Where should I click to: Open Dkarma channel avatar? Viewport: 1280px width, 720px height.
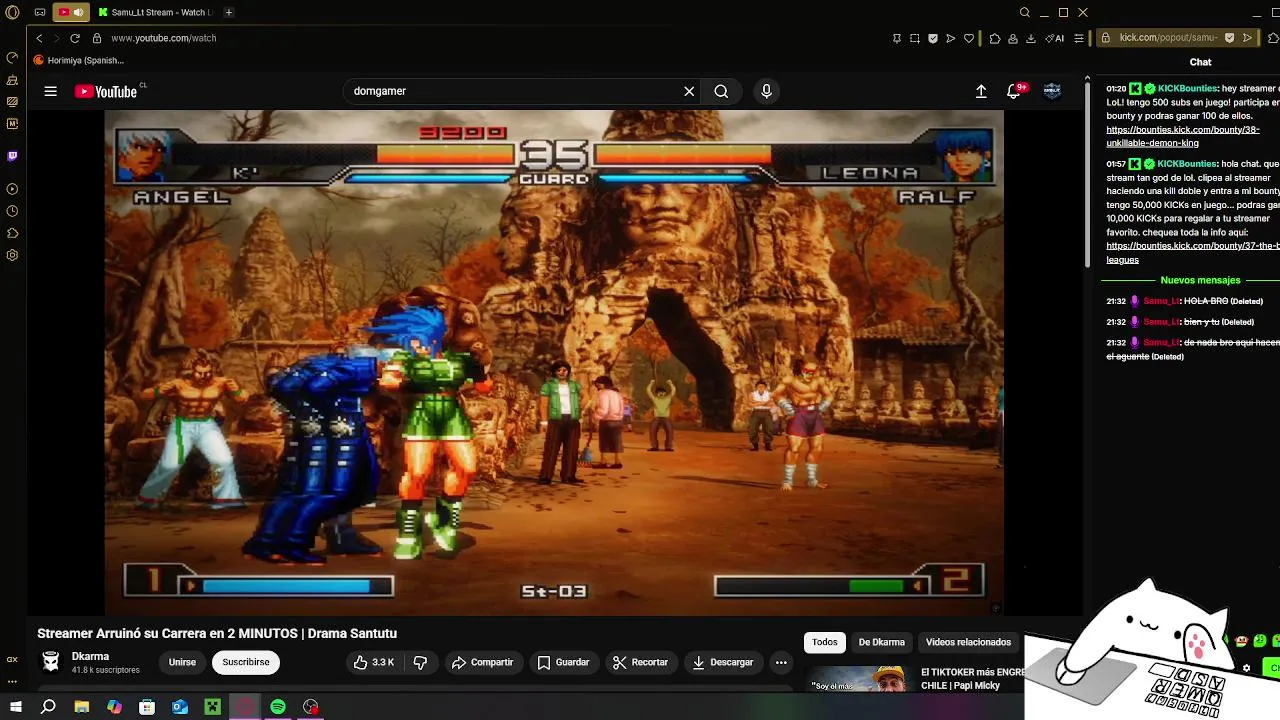click(50, 662)
